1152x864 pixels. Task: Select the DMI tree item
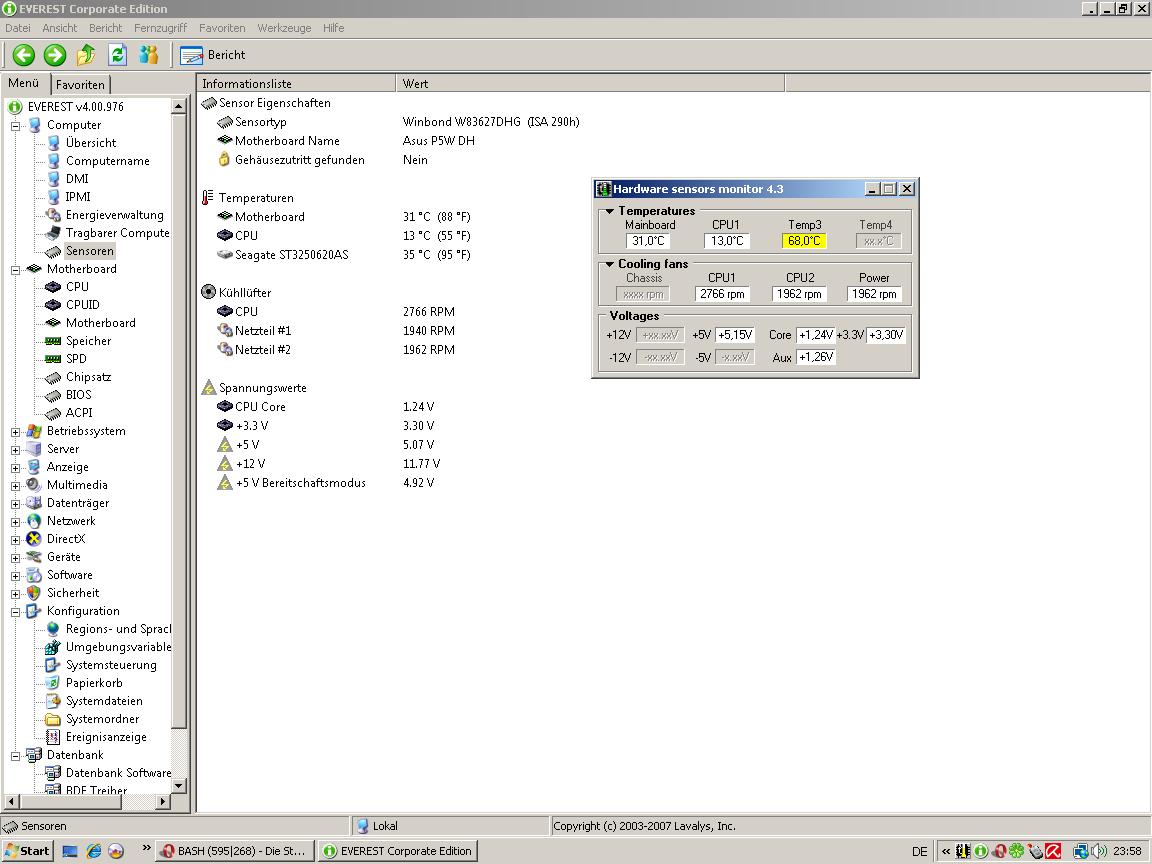77,179
